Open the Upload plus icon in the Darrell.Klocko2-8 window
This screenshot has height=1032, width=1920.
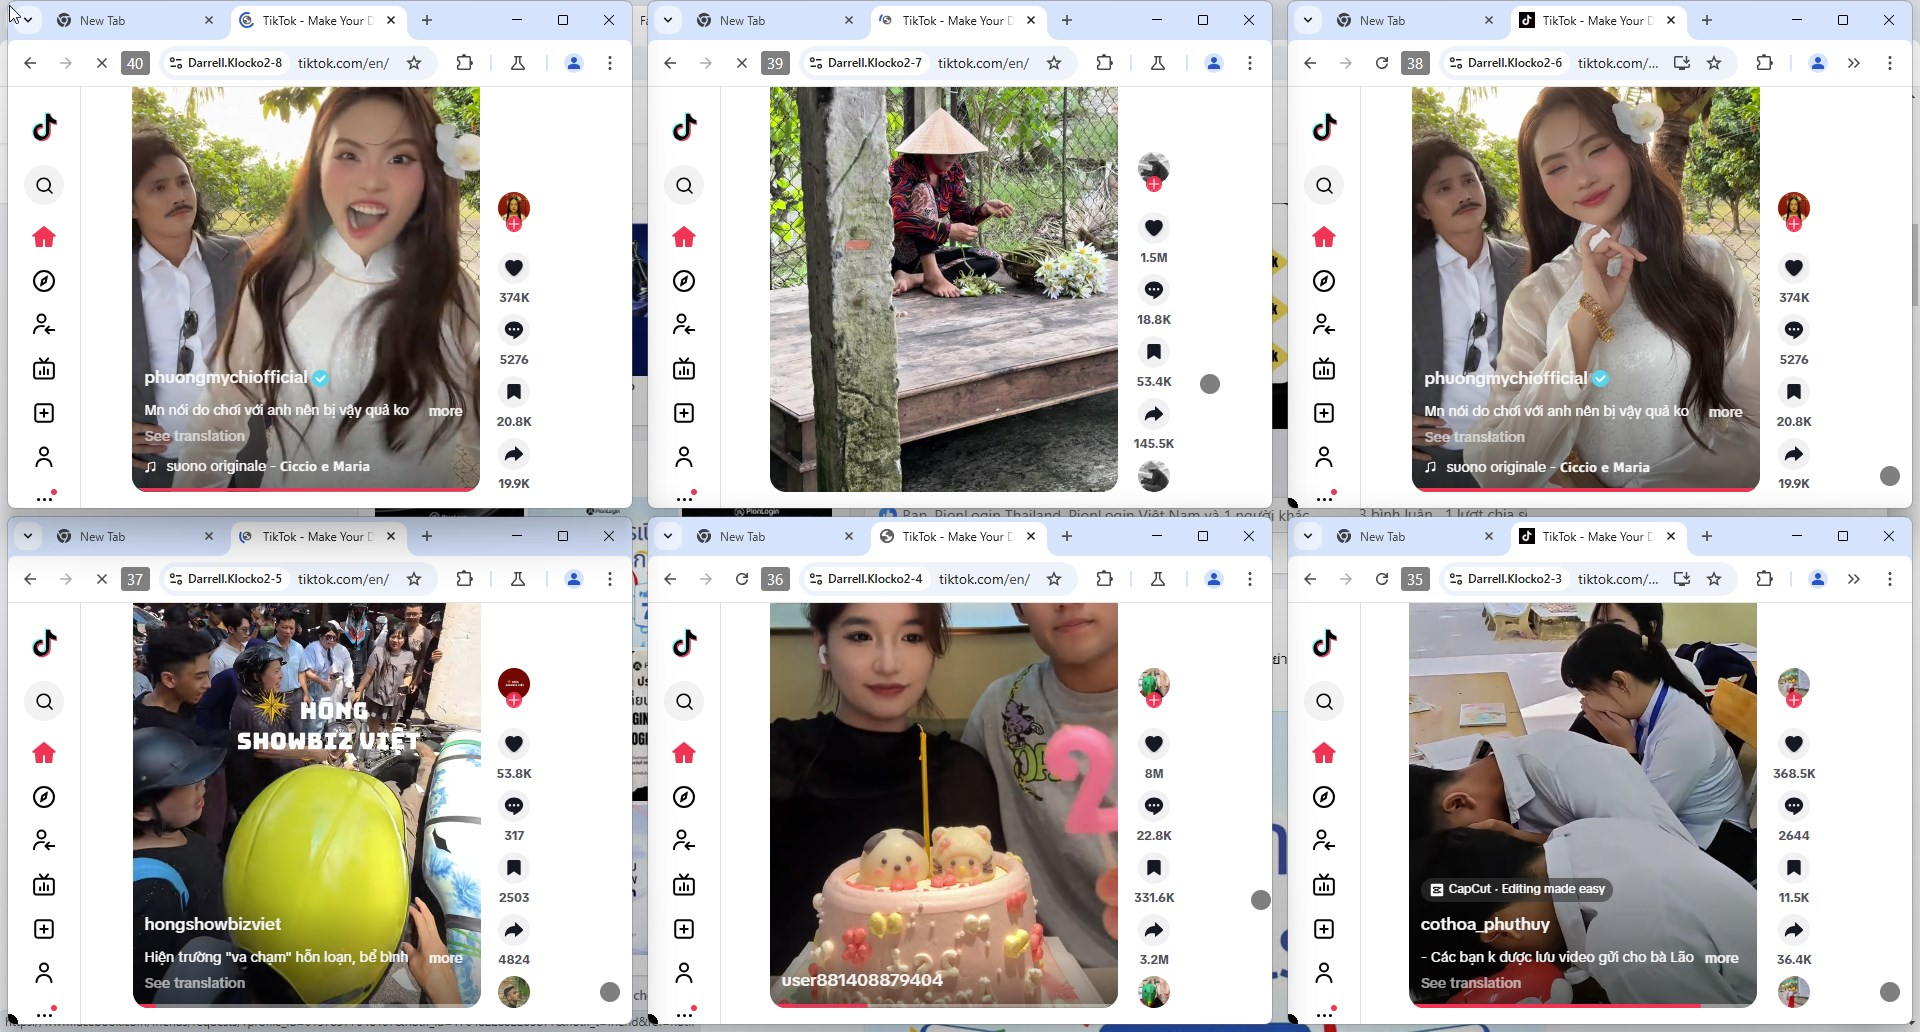click(x=44, y=413)
